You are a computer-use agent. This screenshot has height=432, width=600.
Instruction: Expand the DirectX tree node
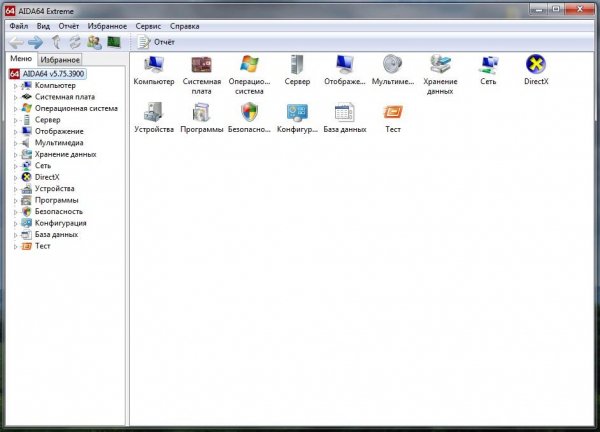(x=15, y=178)
